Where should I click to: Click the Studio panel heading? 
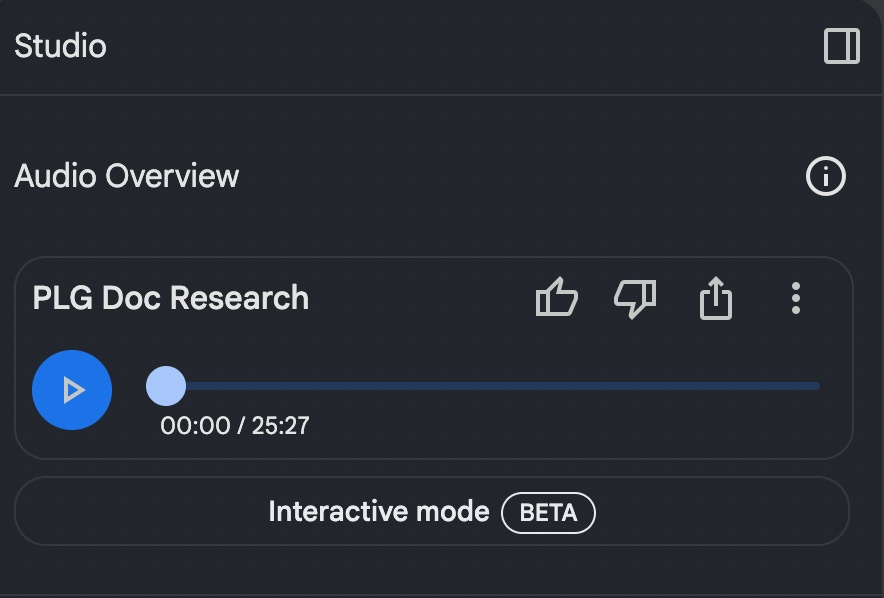[x=60, y=46]
